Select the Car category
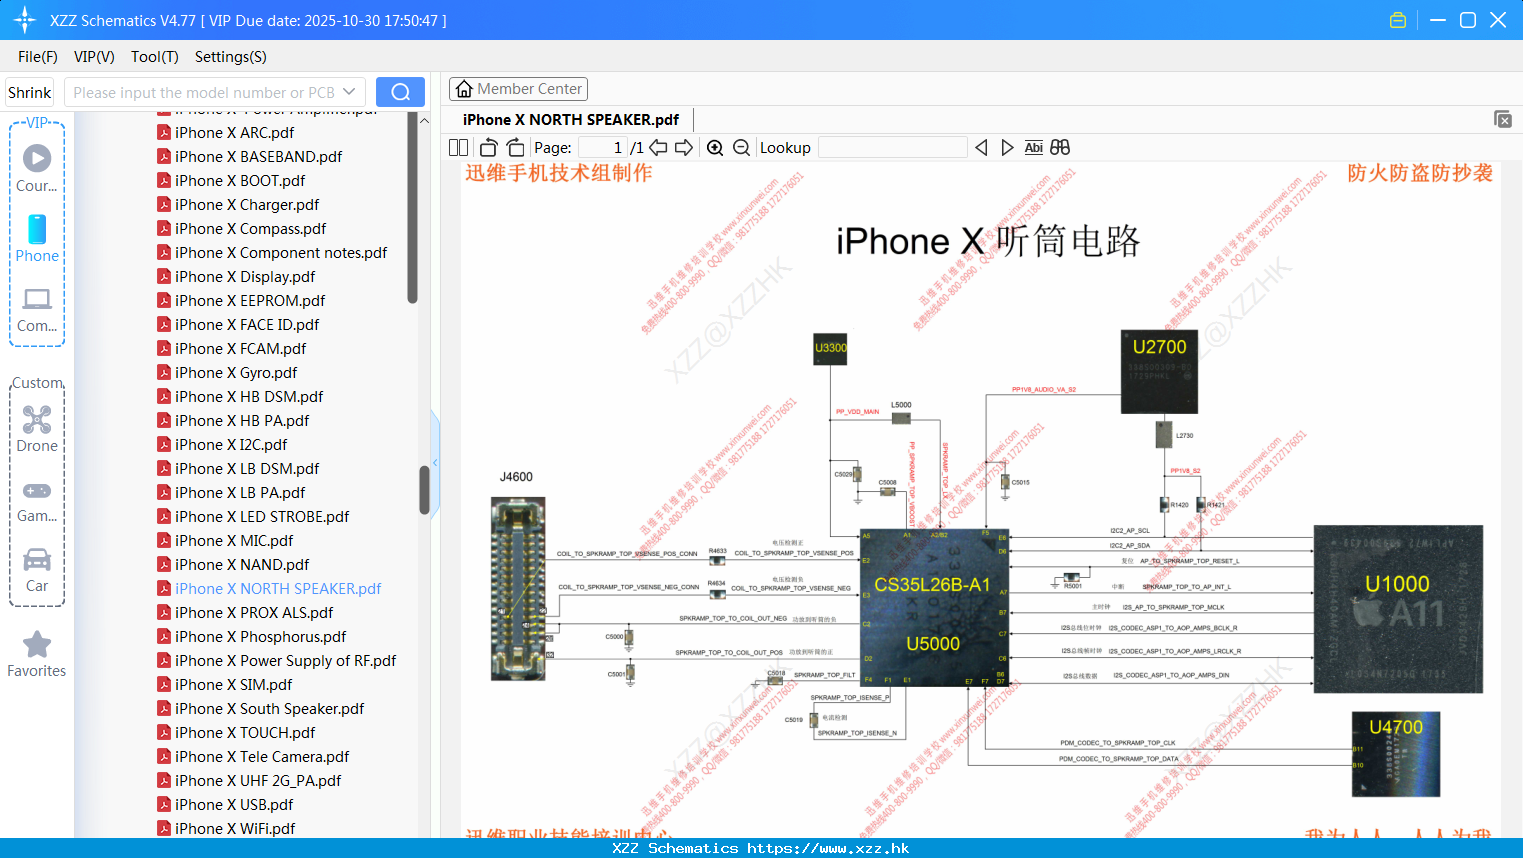Screen dimensions: 1523x858 click(37, 570)
